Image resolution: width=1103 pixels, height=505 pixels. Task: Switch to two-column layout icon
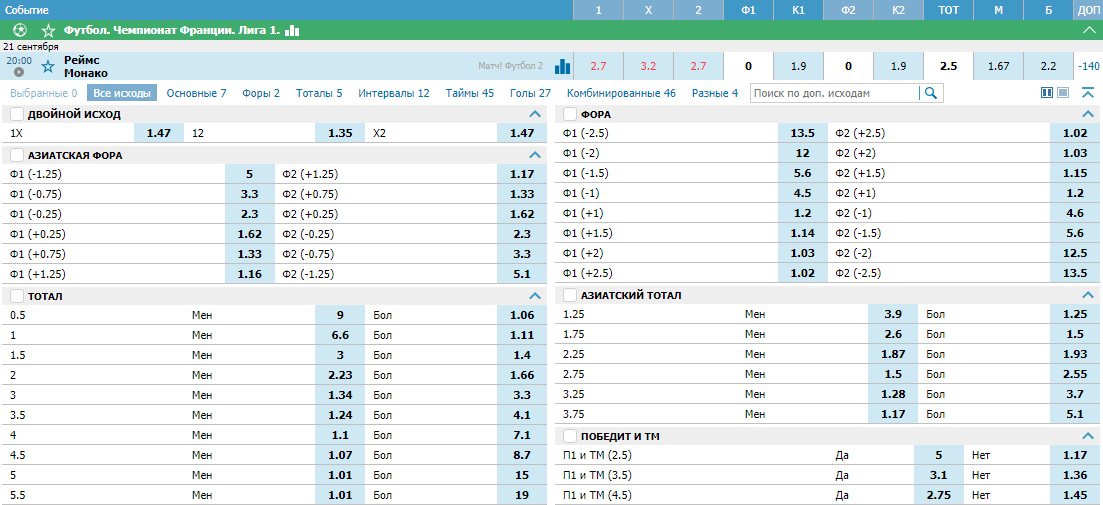coord(1046,93)
